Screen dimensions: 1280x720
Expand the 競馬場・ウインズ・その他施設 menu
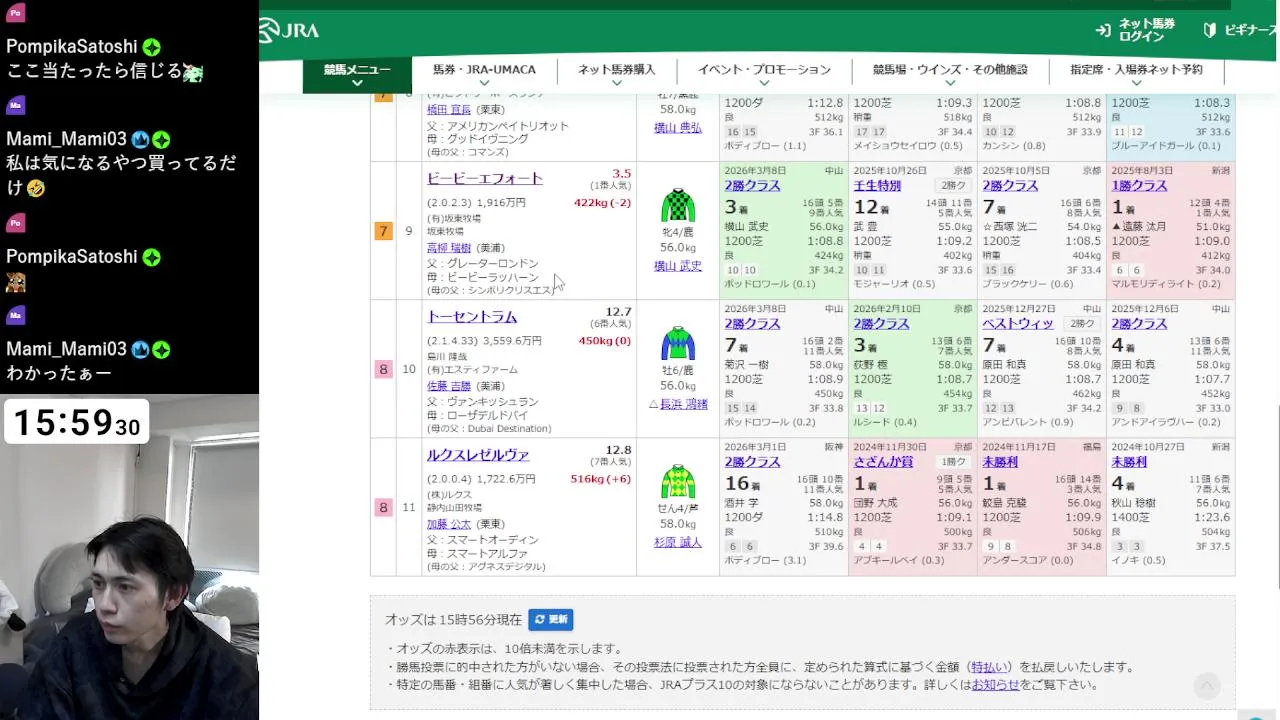coord(950,75)
